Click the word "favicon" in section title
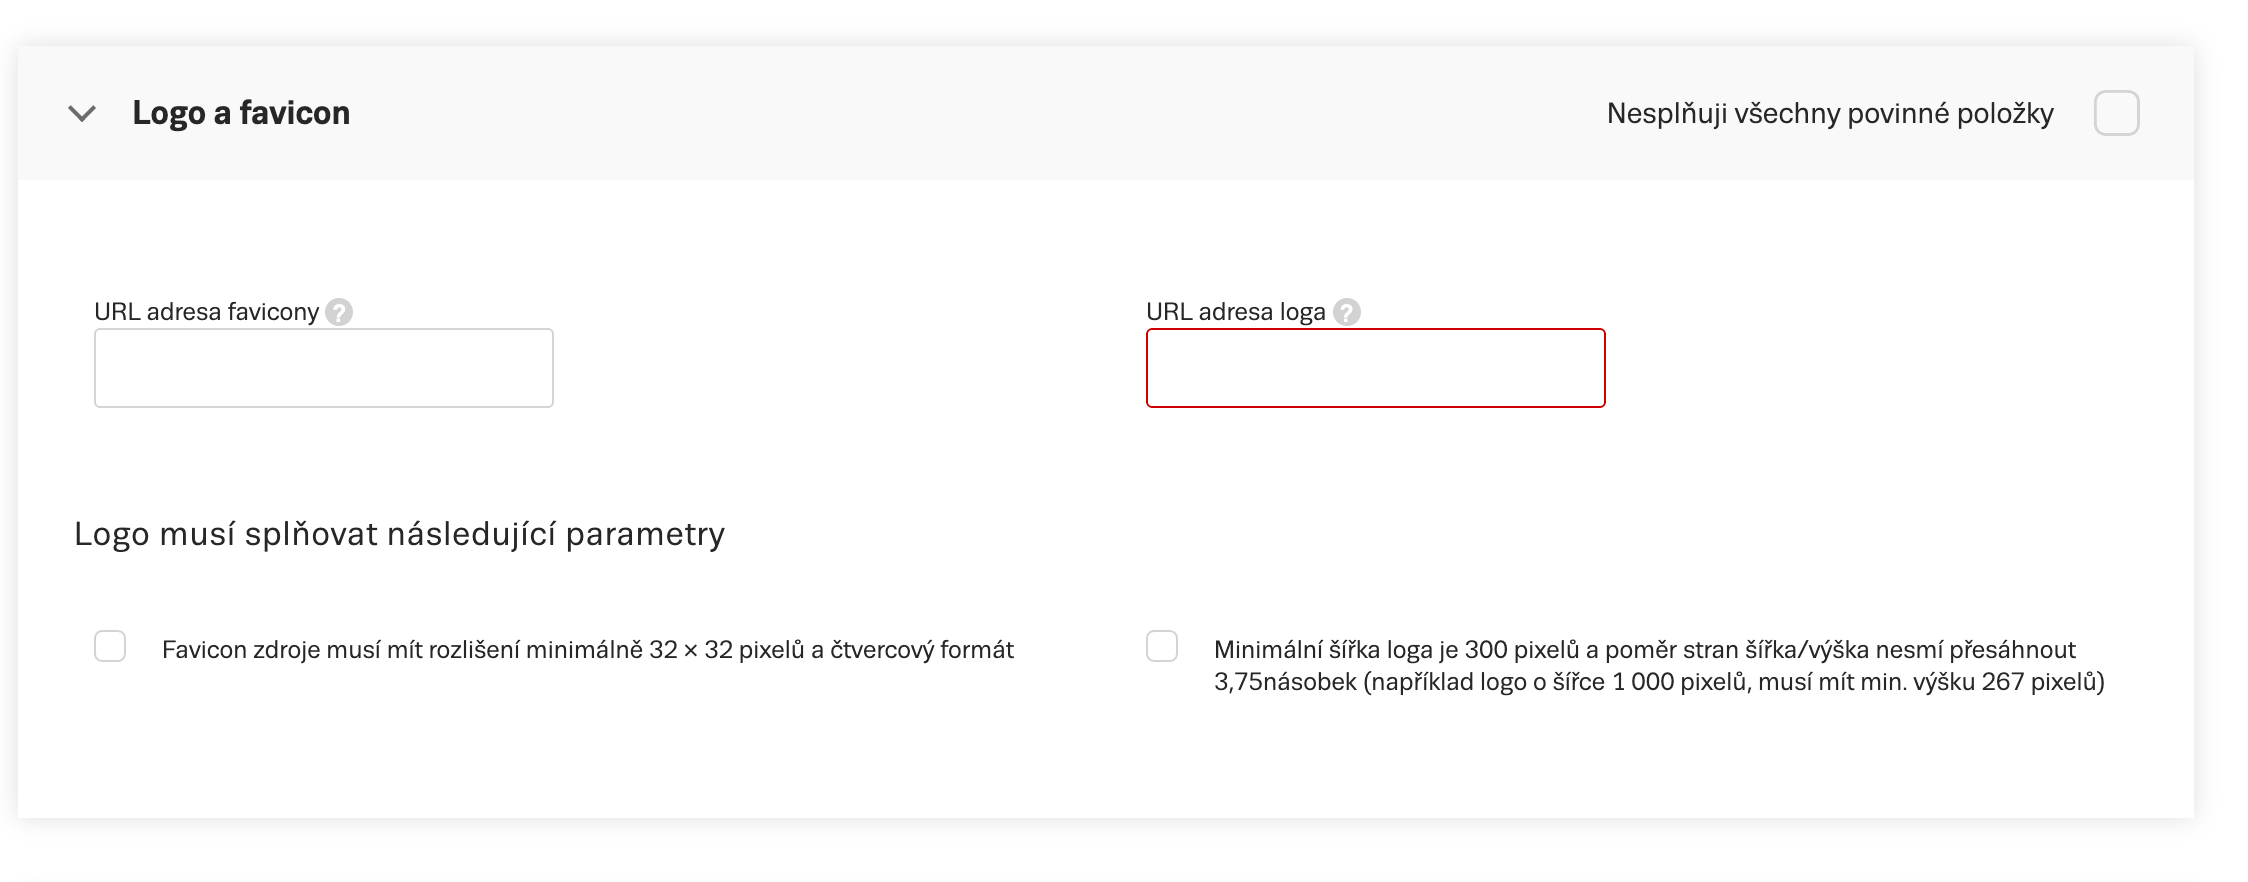The width and height of the screenshot is (2248, 882). pos(295,113)
